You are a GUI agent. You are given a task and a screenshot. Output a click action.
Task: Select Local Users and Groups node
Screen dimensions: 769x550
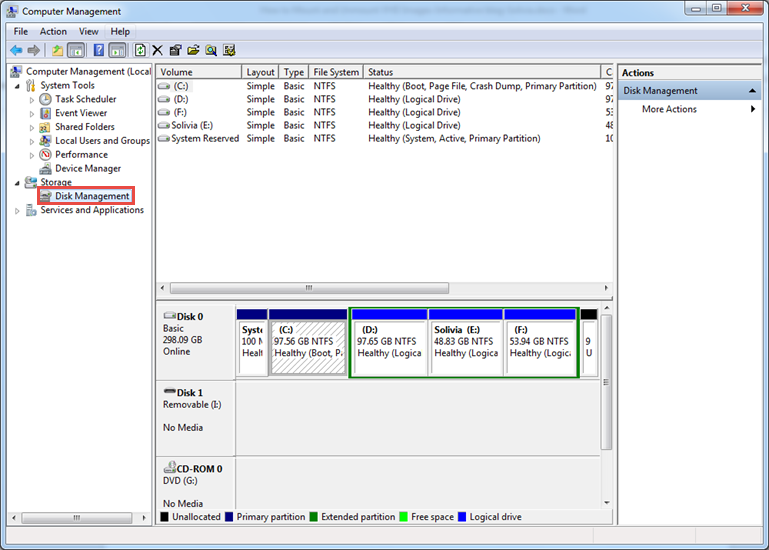(x=102, y=140)
